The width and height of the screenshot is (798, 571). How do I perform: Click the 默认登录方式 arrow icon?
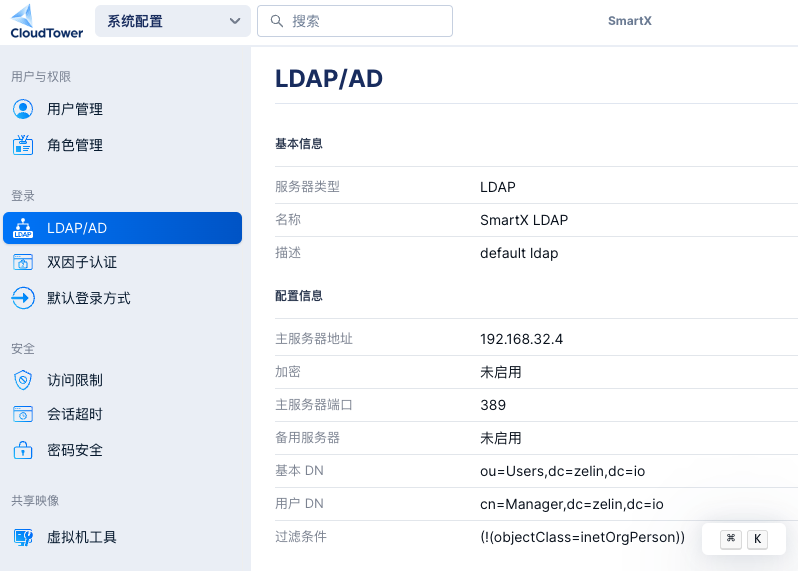pos(23,298)
